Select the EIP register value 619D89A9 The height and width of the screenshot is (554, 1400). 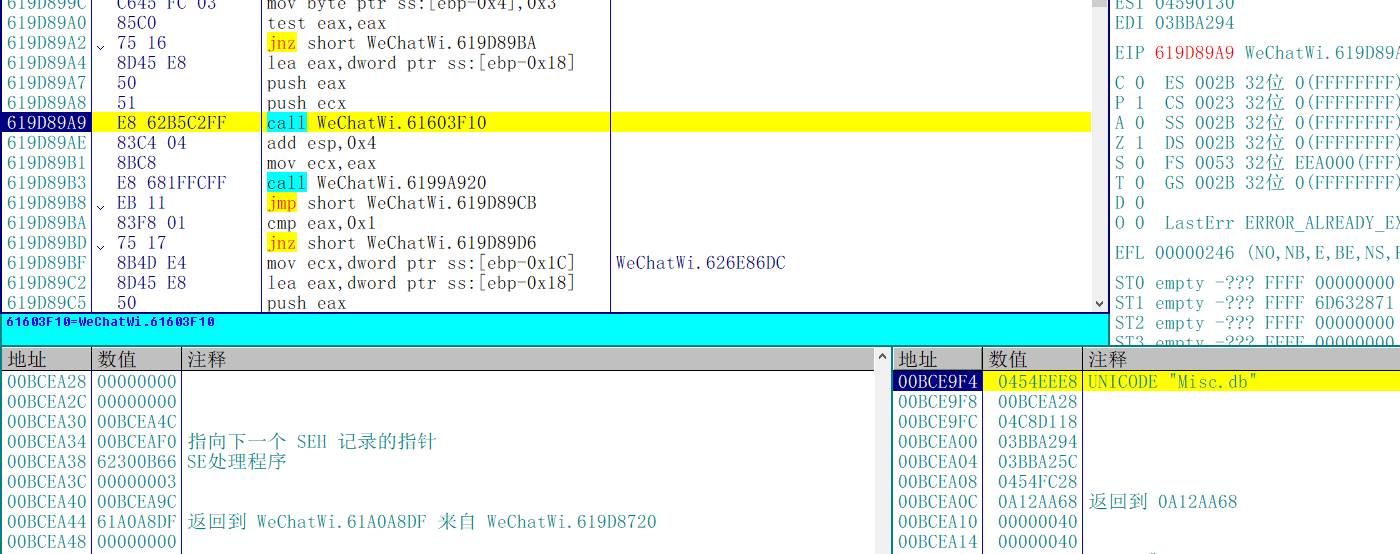1194,53
